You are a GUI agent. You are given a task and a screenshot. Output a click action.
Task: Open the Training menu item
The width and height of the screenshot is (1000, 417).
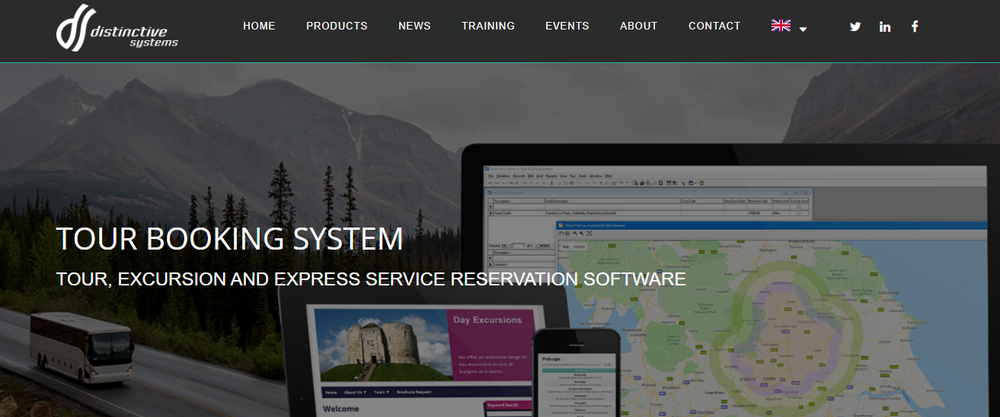point(488,26)
